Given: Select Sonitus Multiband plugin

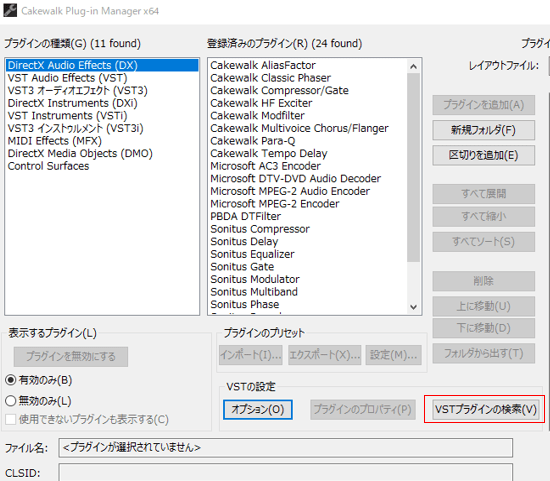Looking at the screenshot, I should point(308,293).
